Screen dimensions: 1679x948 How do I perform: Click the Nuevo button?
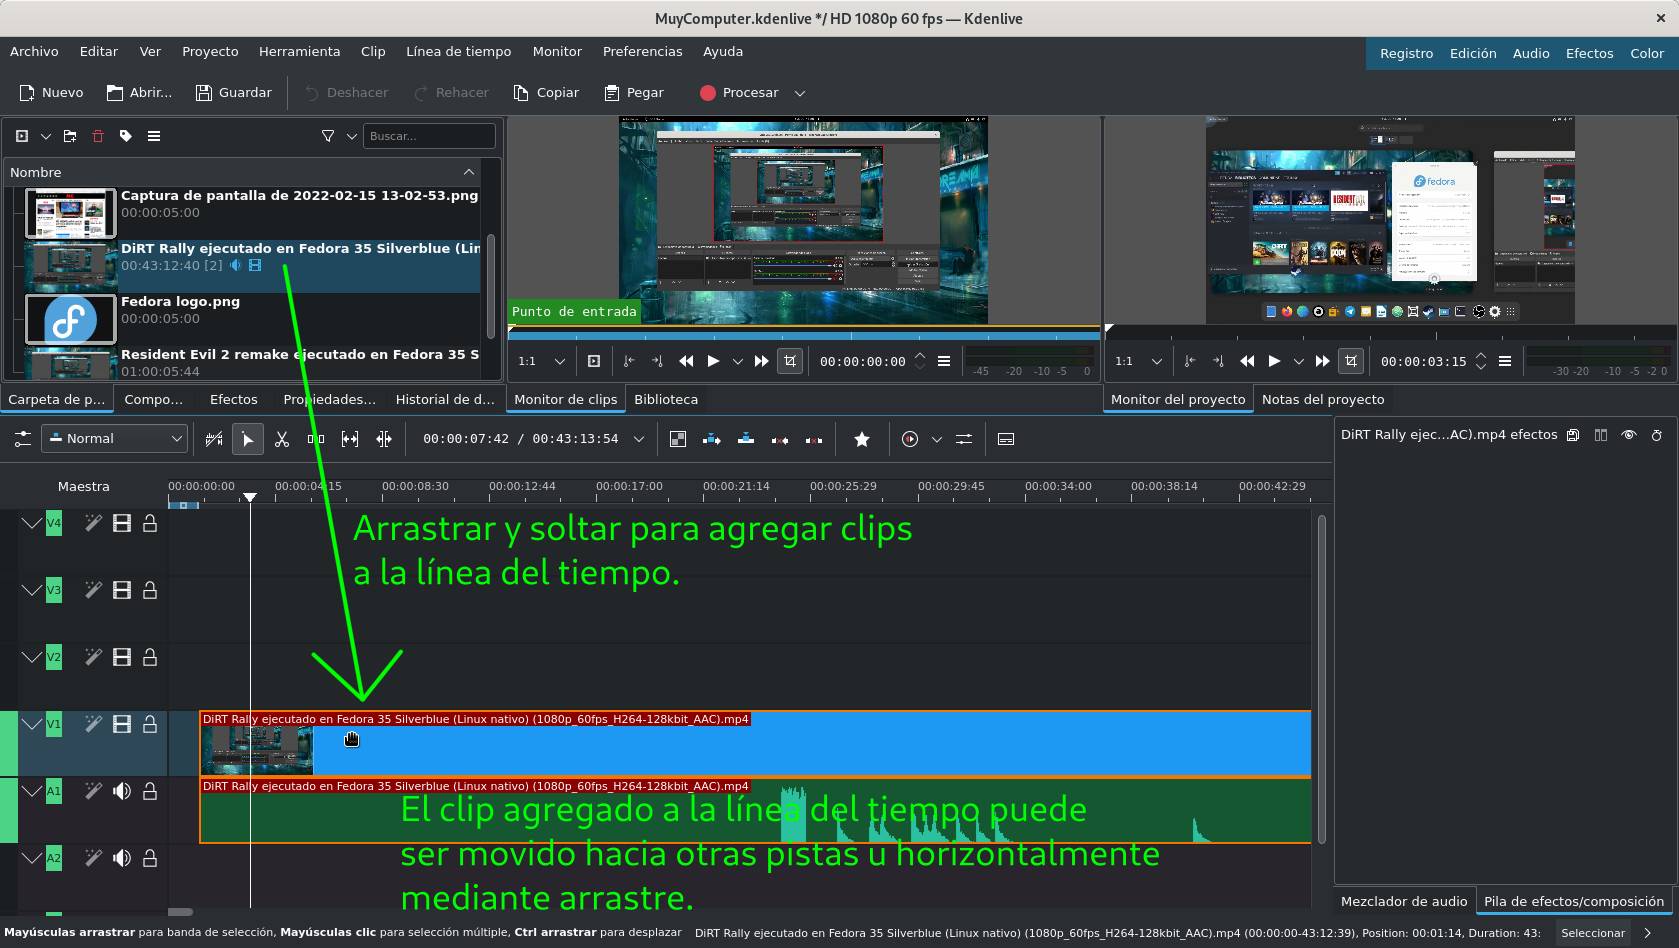click(51, 93)
